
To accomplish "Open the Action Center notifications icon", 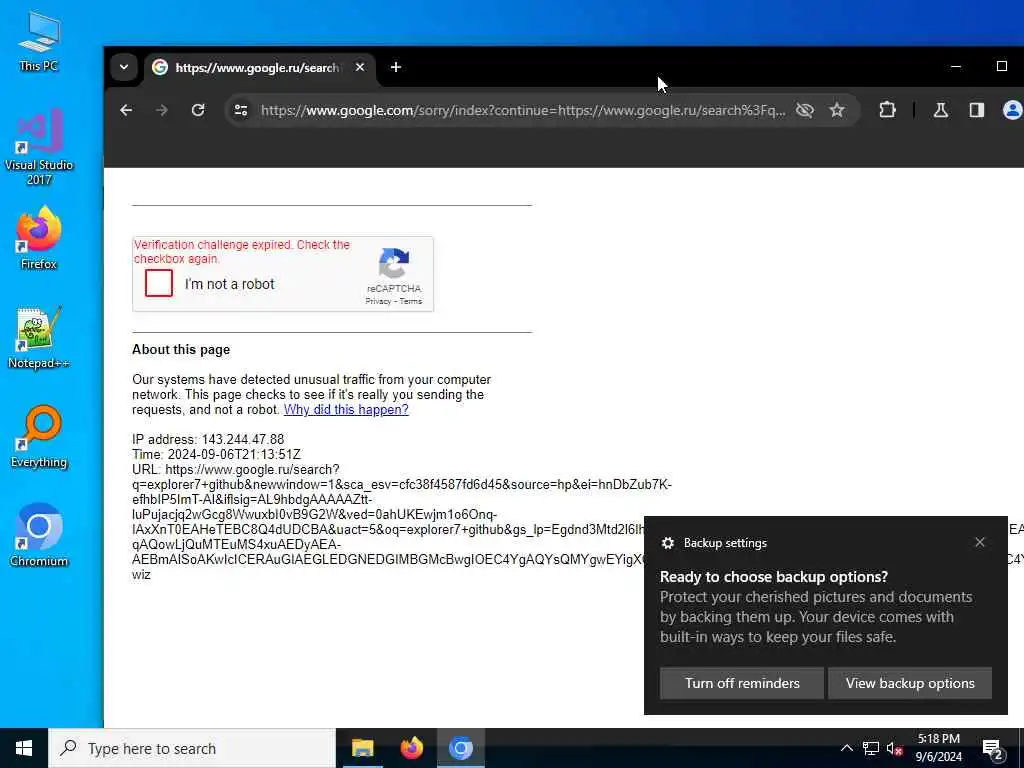I will (x=993, y=749).
